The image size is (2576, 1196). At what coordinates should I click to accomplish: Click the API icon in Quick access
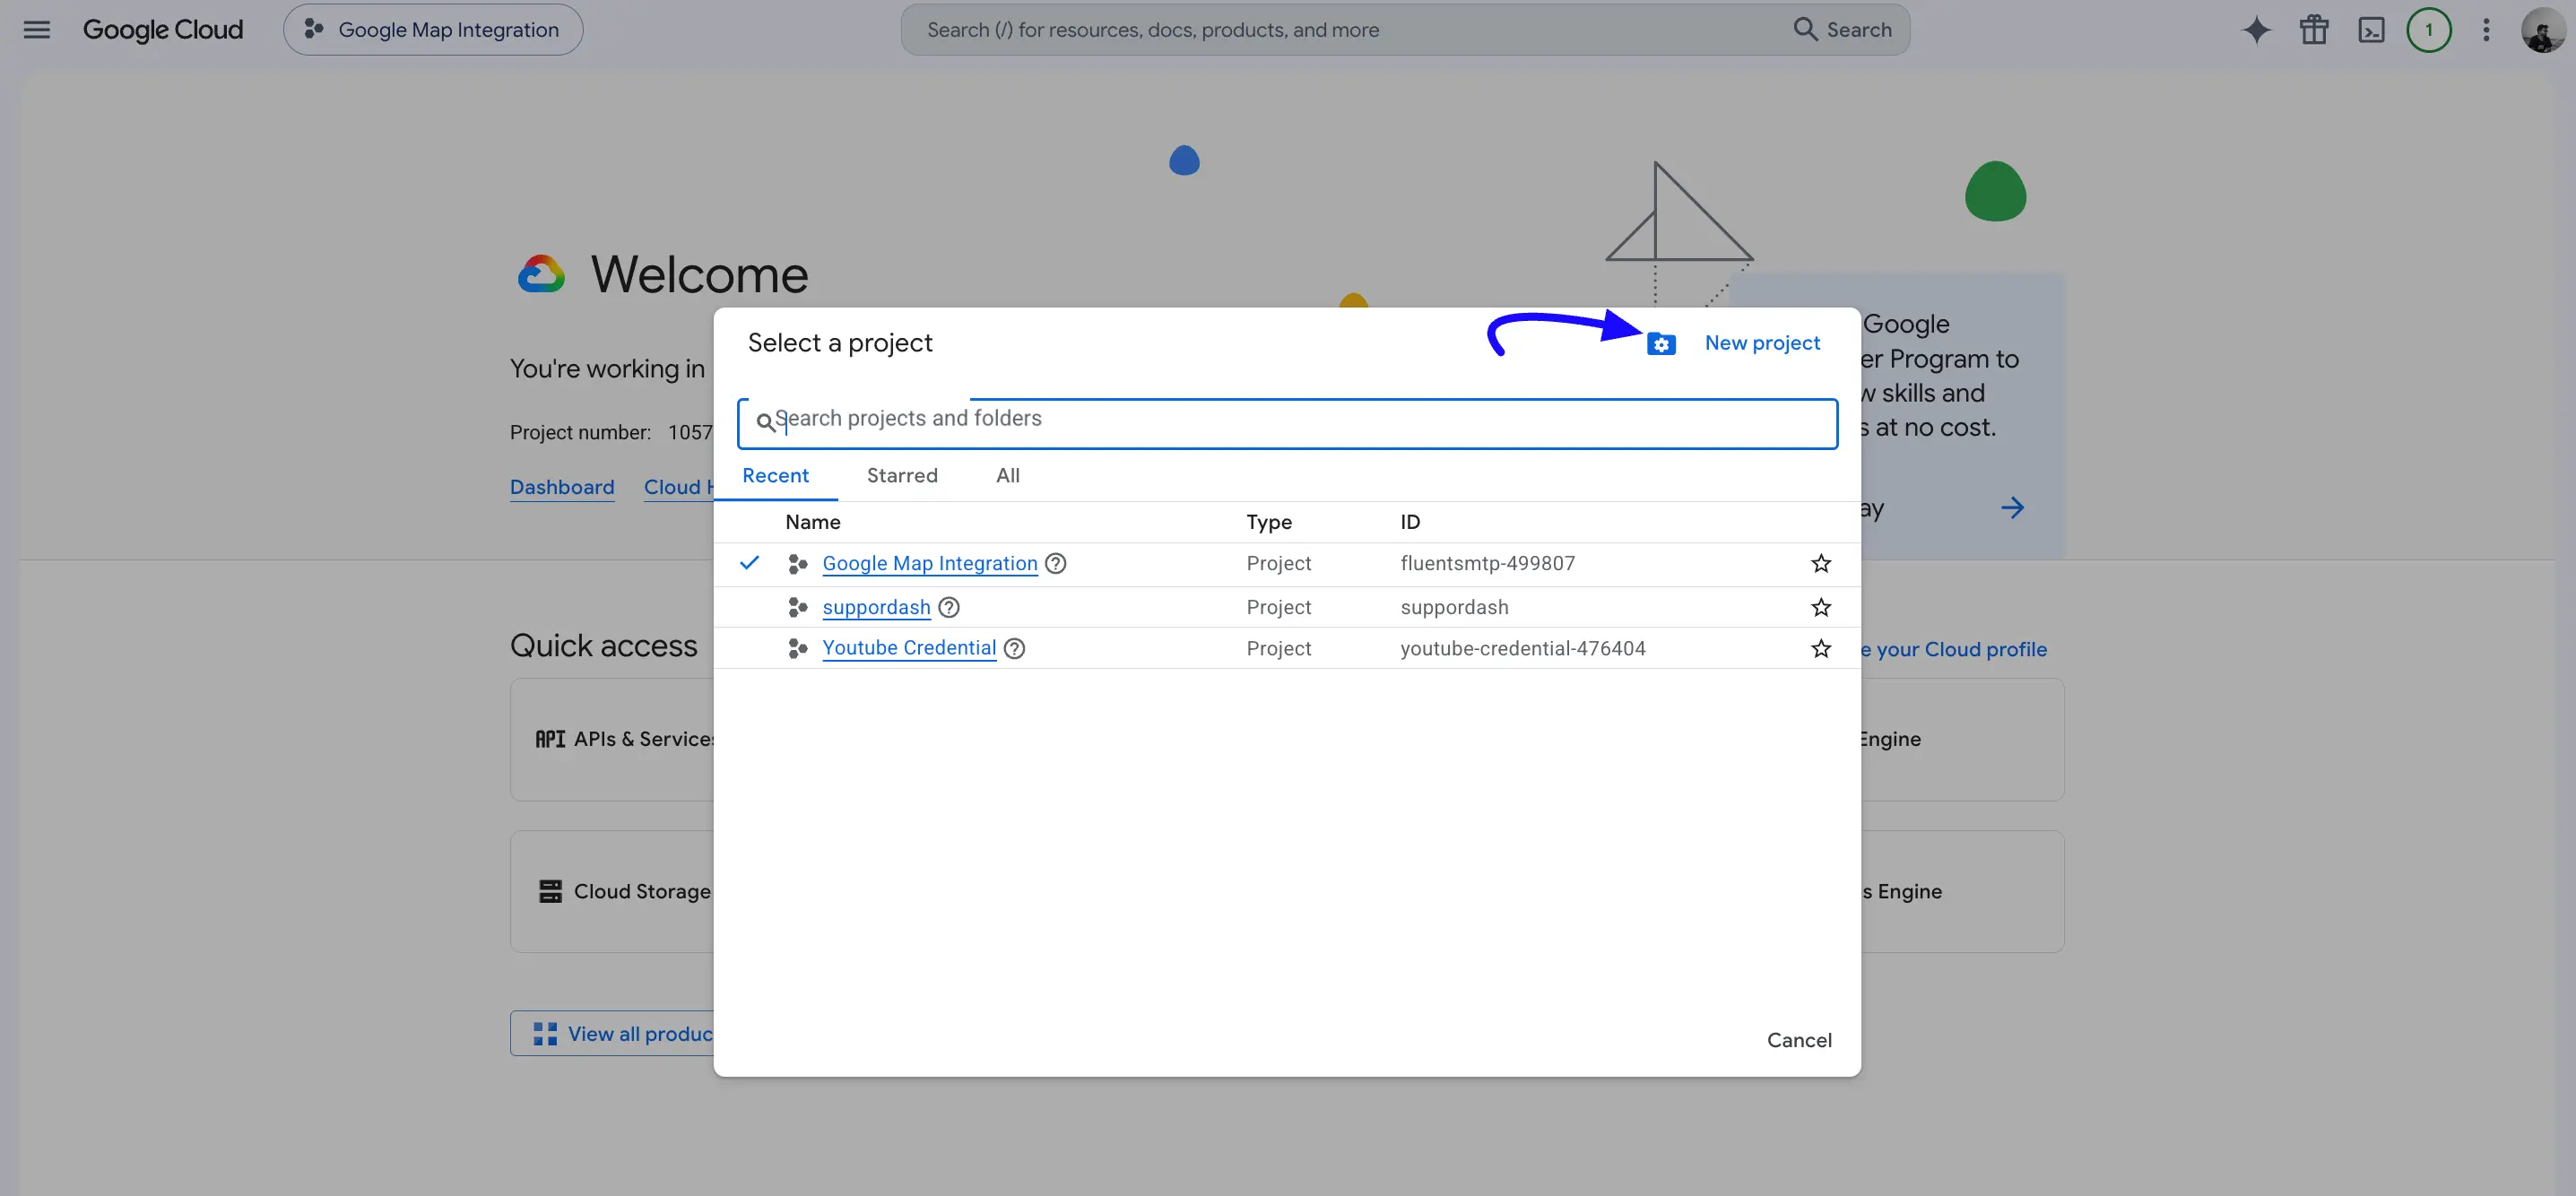click(x=550, y=739)
